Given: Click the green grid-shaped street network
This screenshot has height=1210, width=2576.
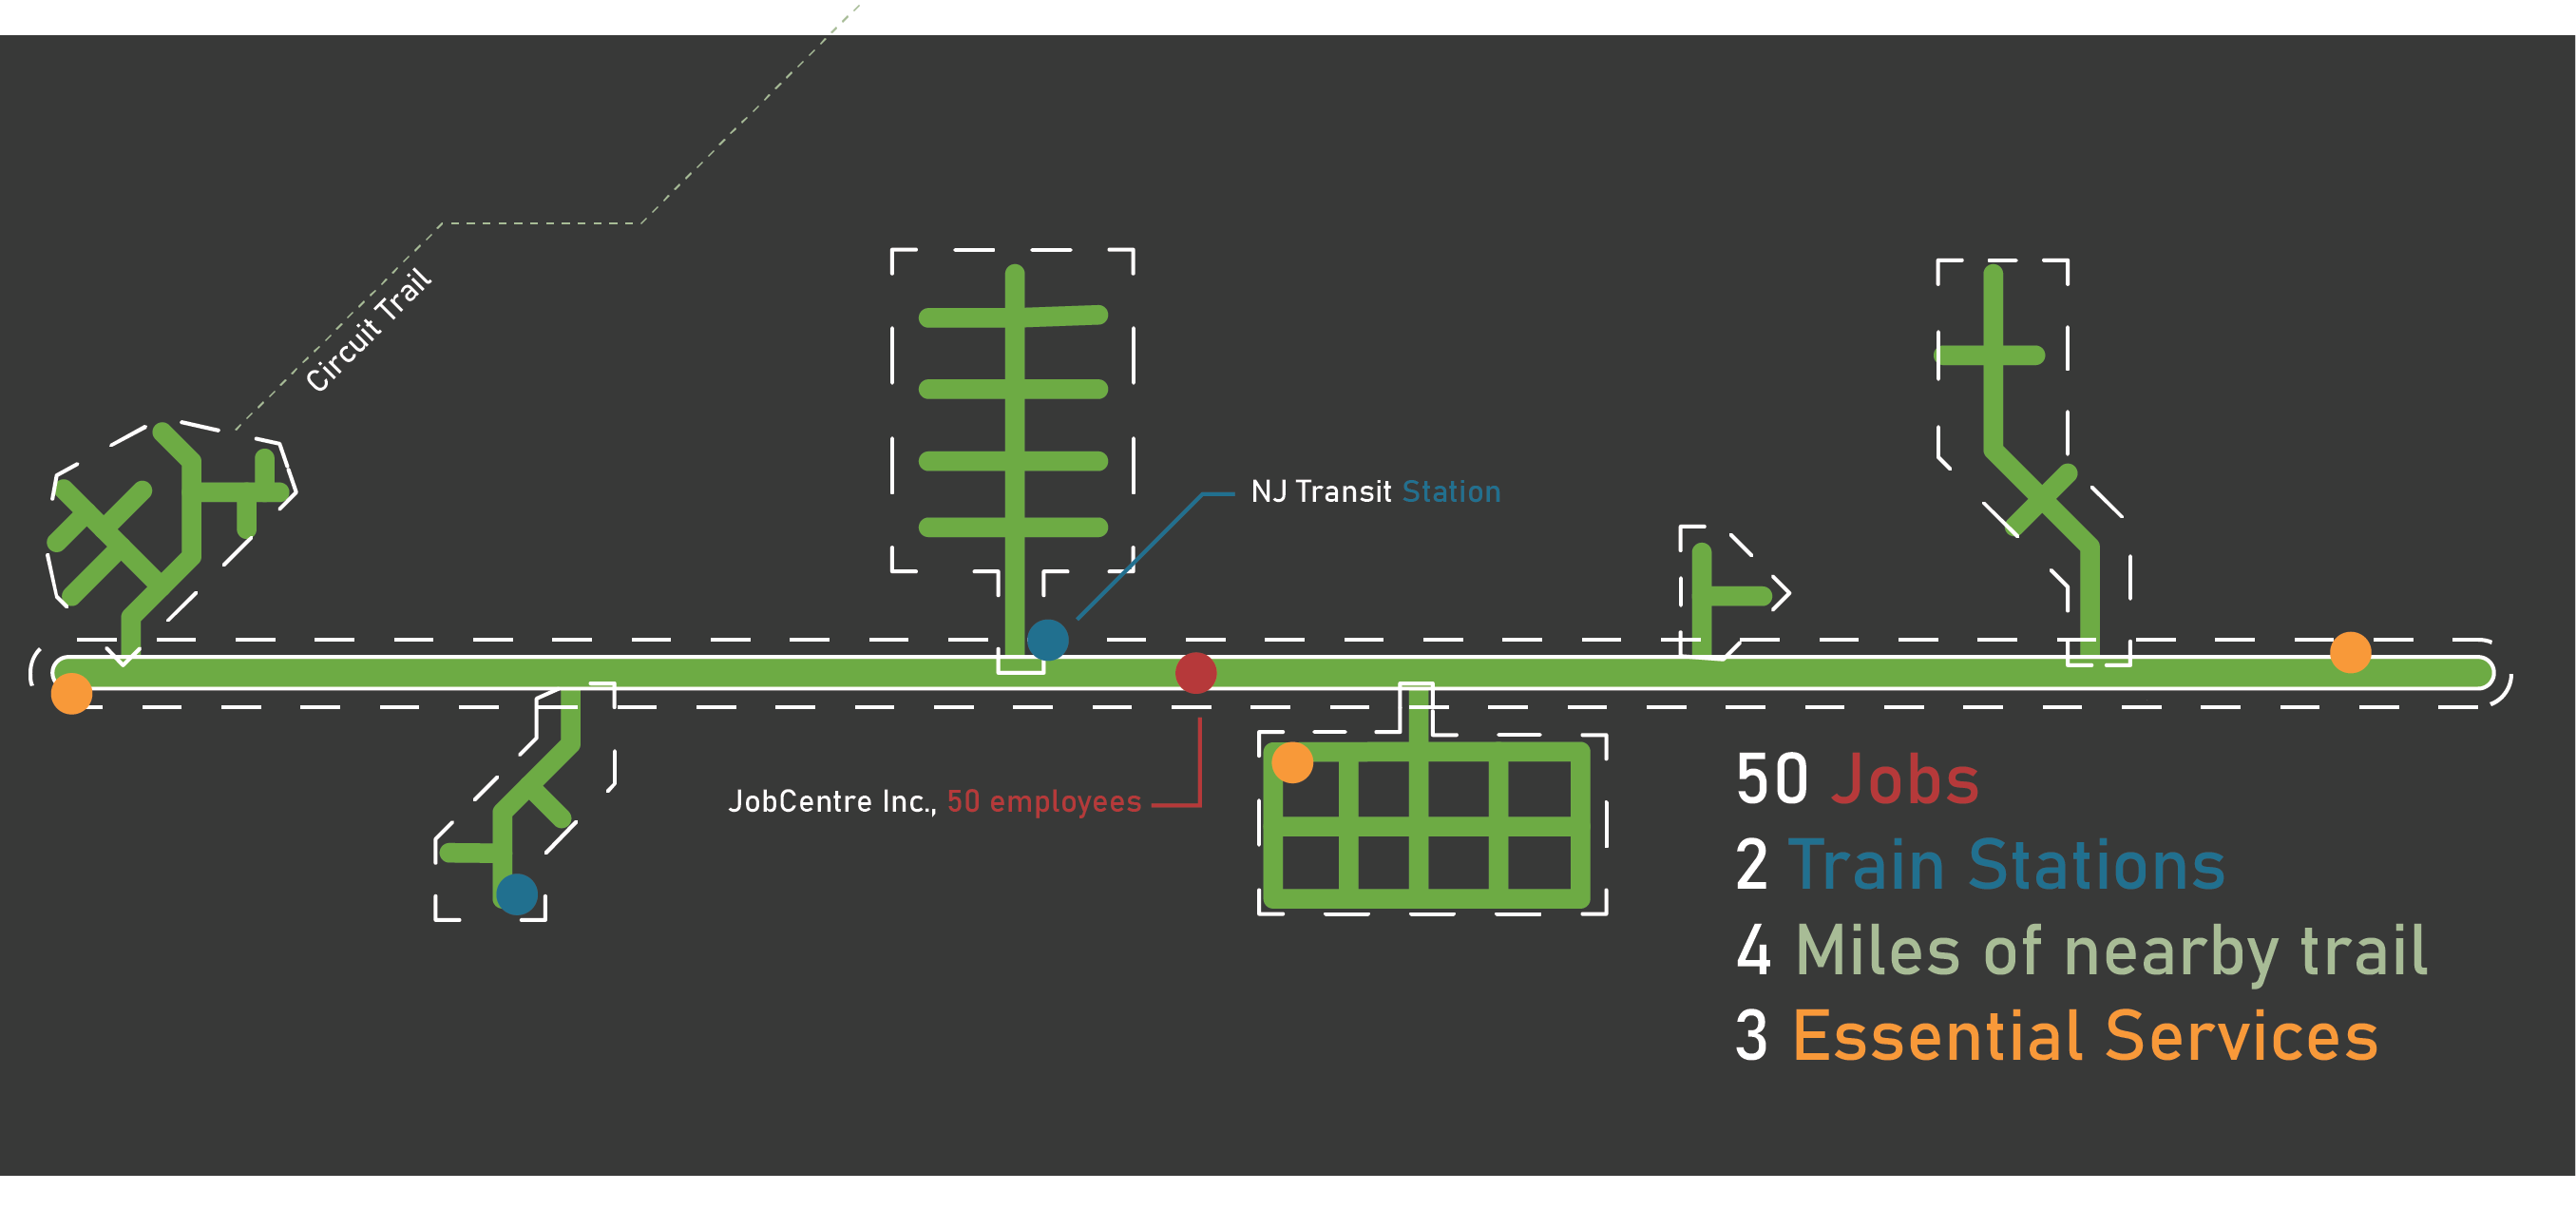Looking at the screenshot, I should pyautogui.click(x=1426, y=826).
